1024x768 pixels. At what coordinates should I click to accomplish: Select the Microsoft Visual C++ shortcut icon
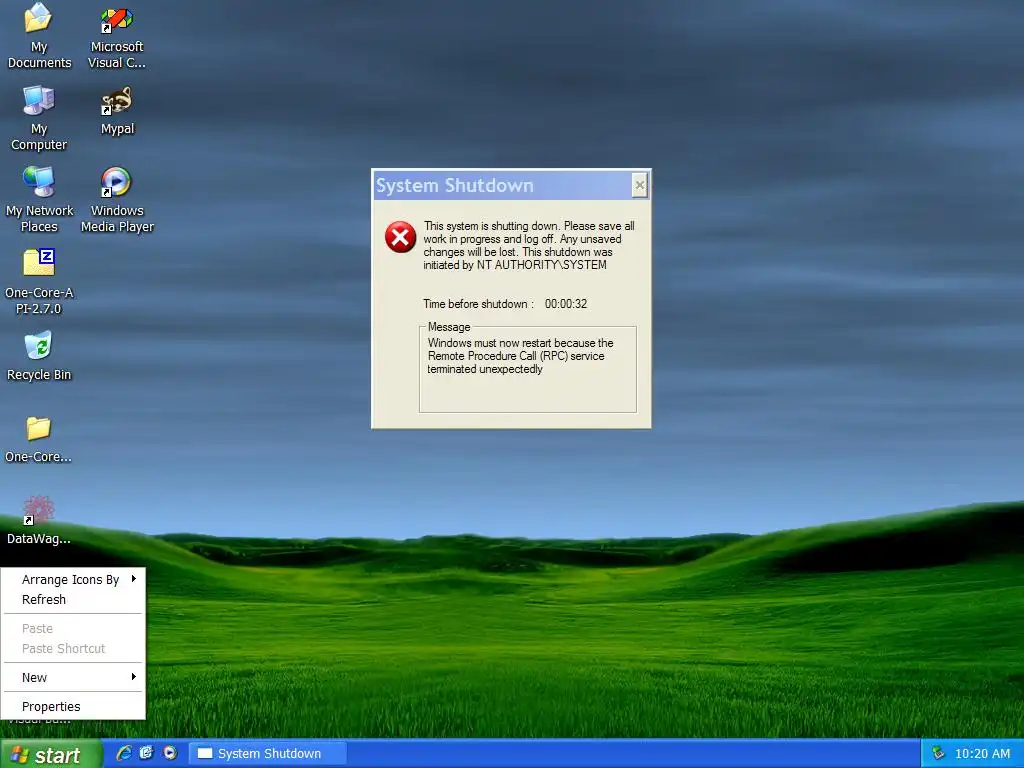pyautogui.click(x=117, y=36)
